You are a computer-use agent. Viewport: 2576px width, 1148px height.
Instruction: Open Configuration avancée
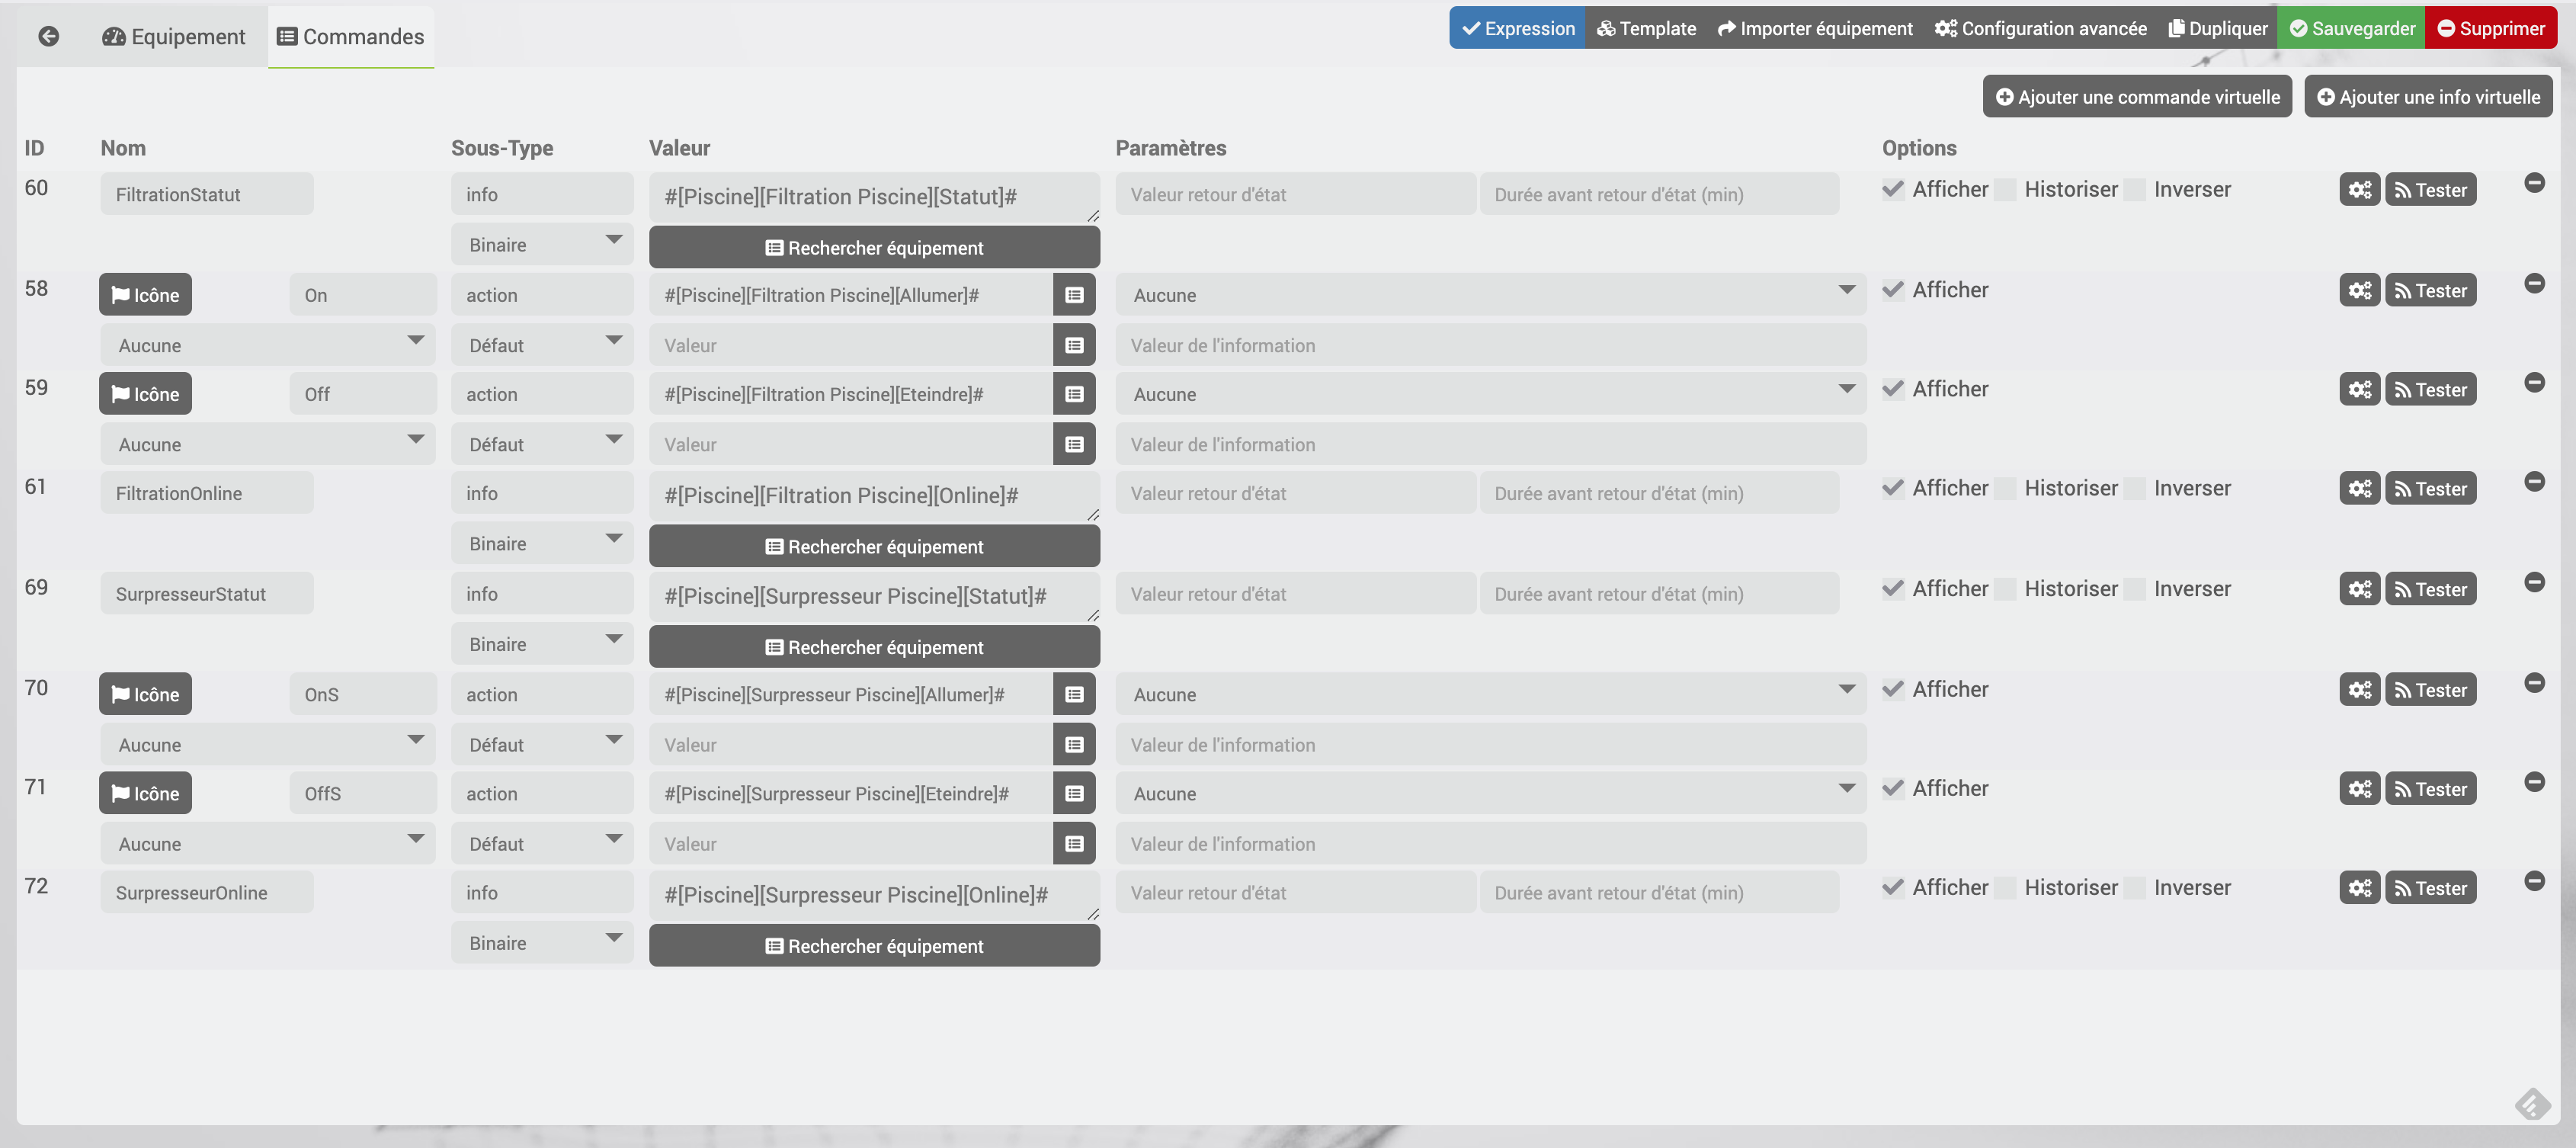tap(2041, 28)
